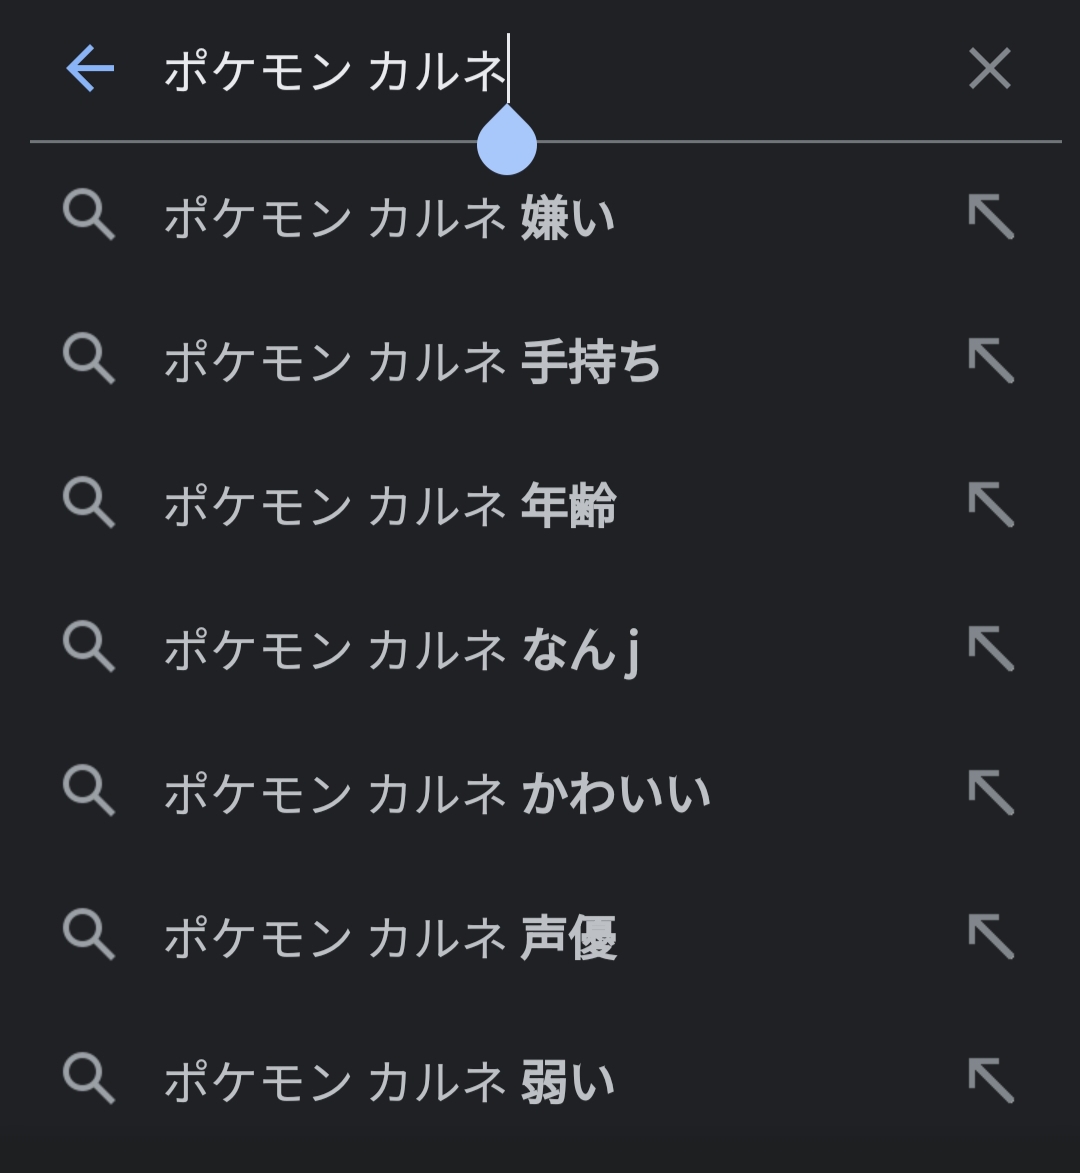1080x1173 pixels.
Task: Select the suggestion ポケモン カルネ 手持ち
Action: (x=412, y=361)
